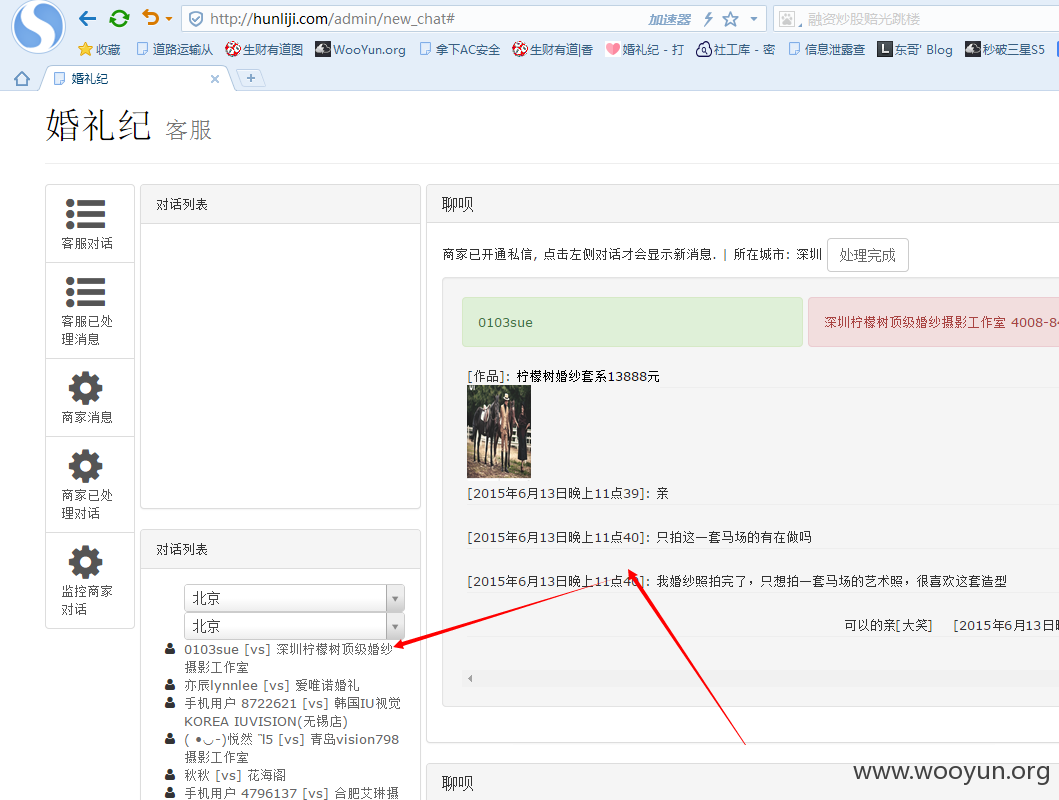Open the second 北京 city dropdown
The width and height of the screenshot is (1059, 800).
click(x=294, y=626)
